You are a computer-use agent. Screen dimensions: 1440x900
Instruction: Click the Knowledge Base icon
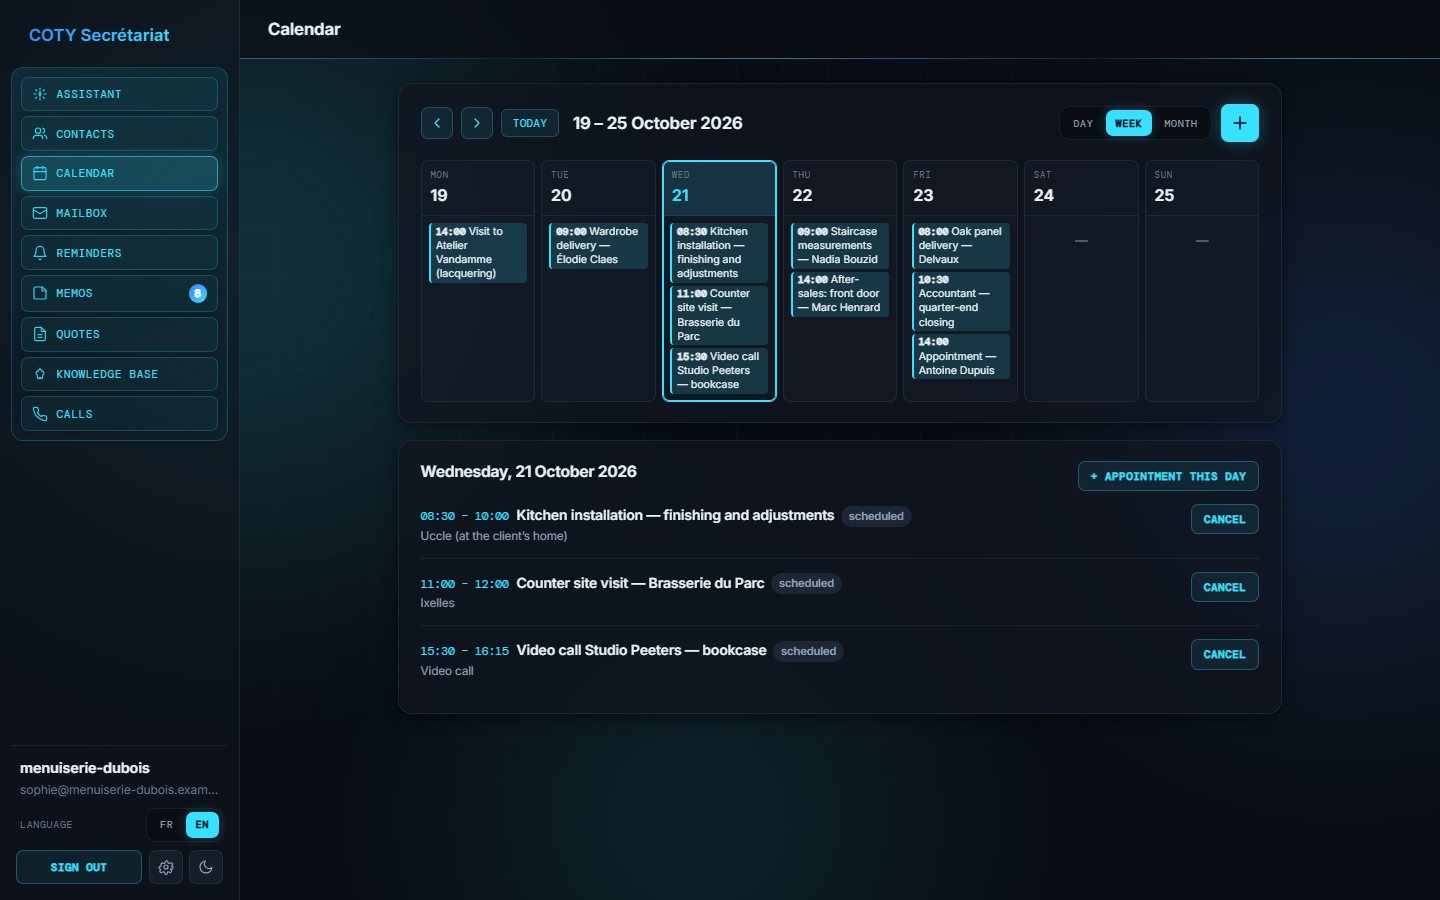(x=40, y=374)
